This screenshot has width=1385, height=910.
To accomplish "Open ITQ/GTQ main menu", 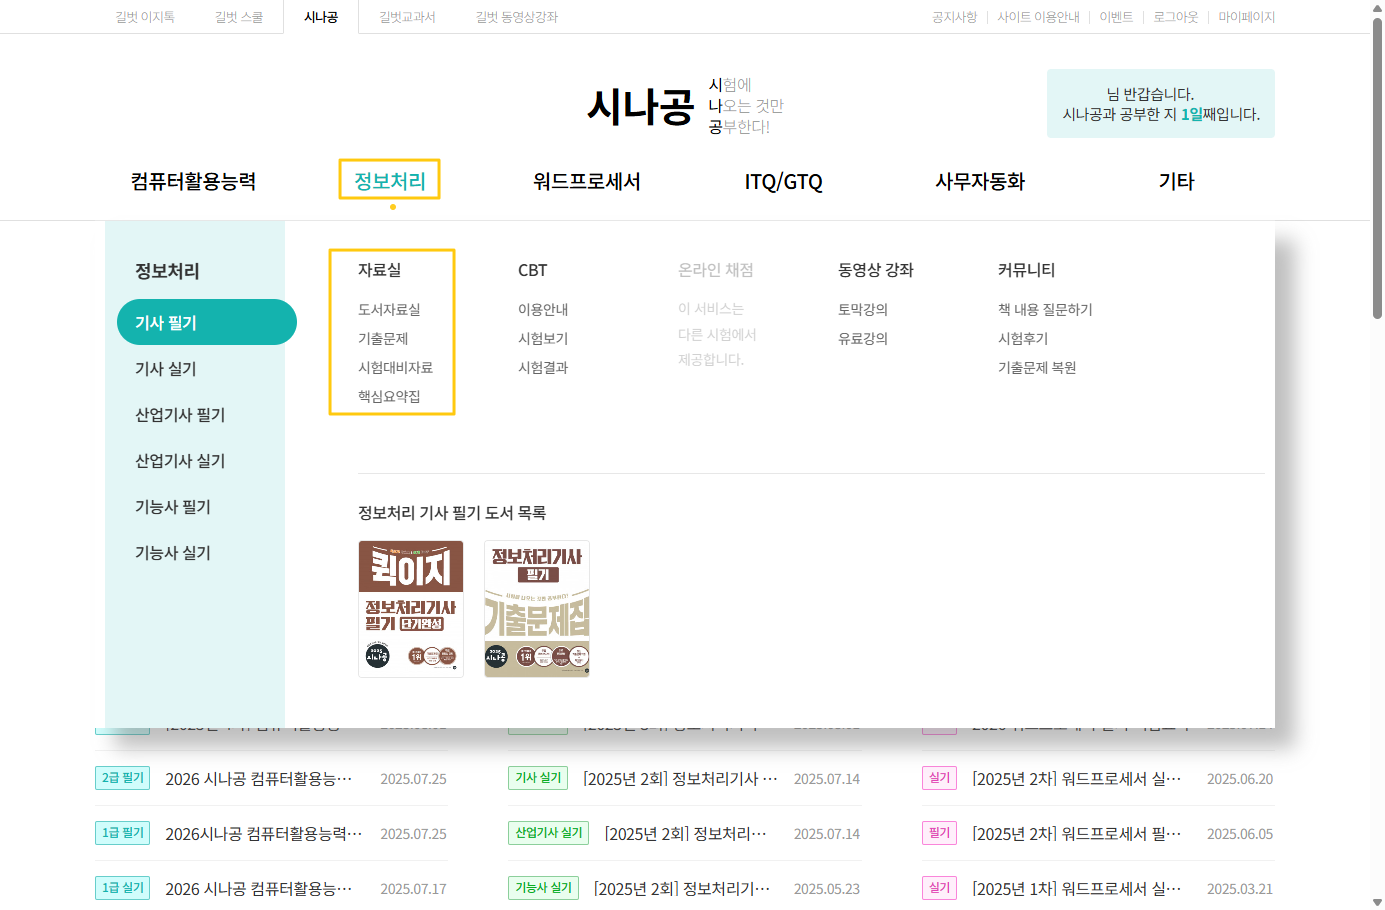I will [783, 181].
